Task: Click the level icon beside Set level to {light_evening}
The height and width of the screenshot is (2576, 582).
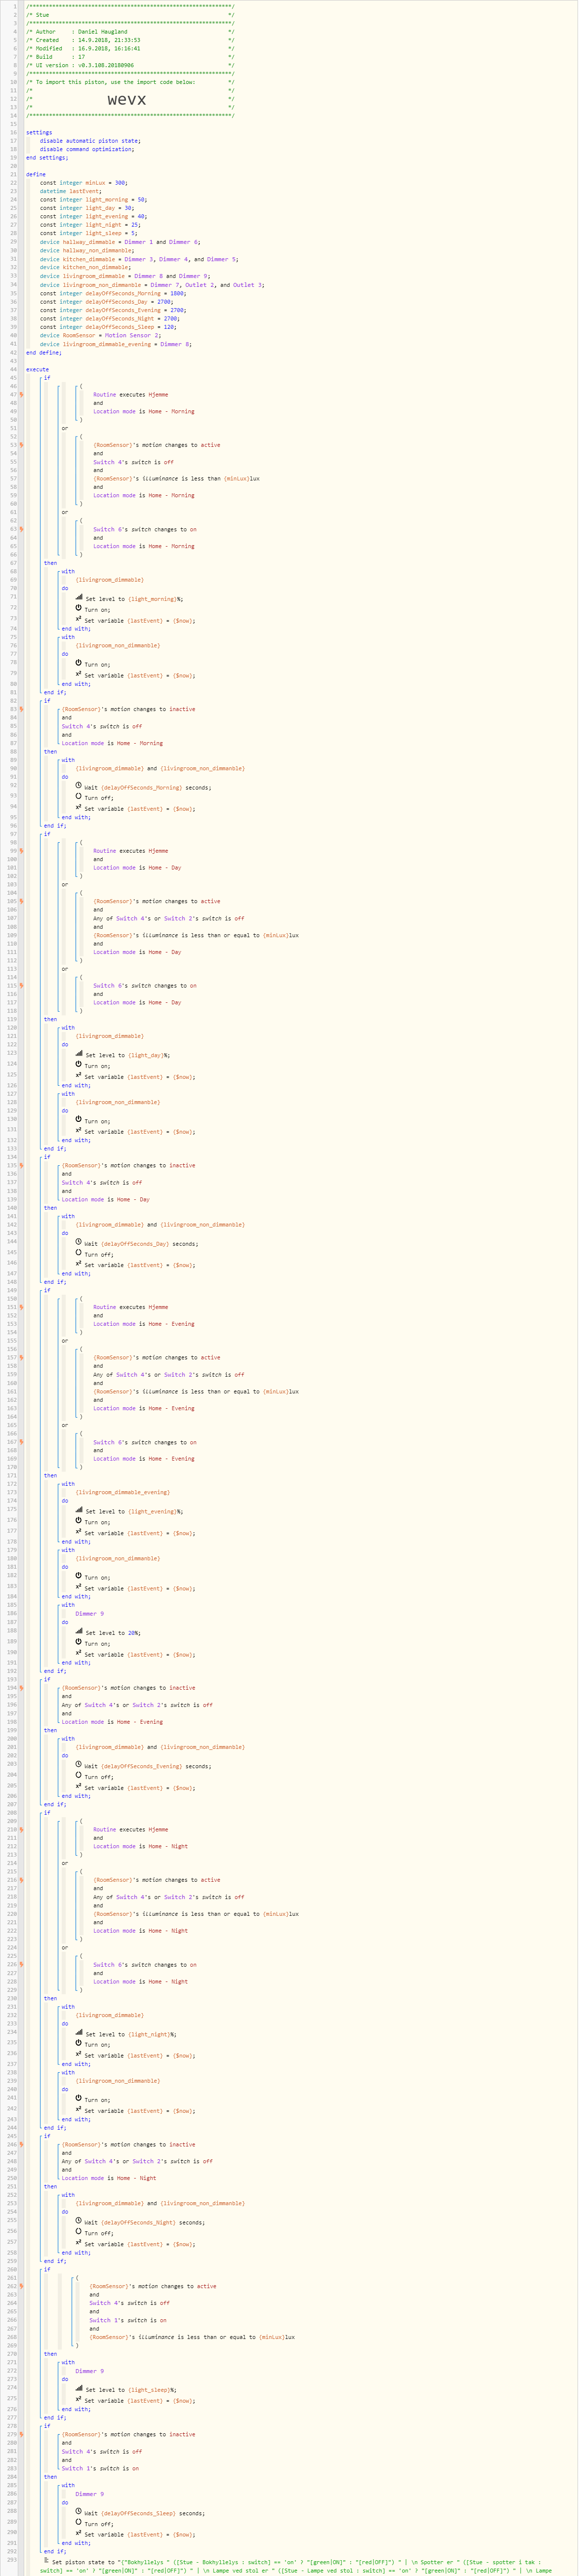Action: (79, 1510)
